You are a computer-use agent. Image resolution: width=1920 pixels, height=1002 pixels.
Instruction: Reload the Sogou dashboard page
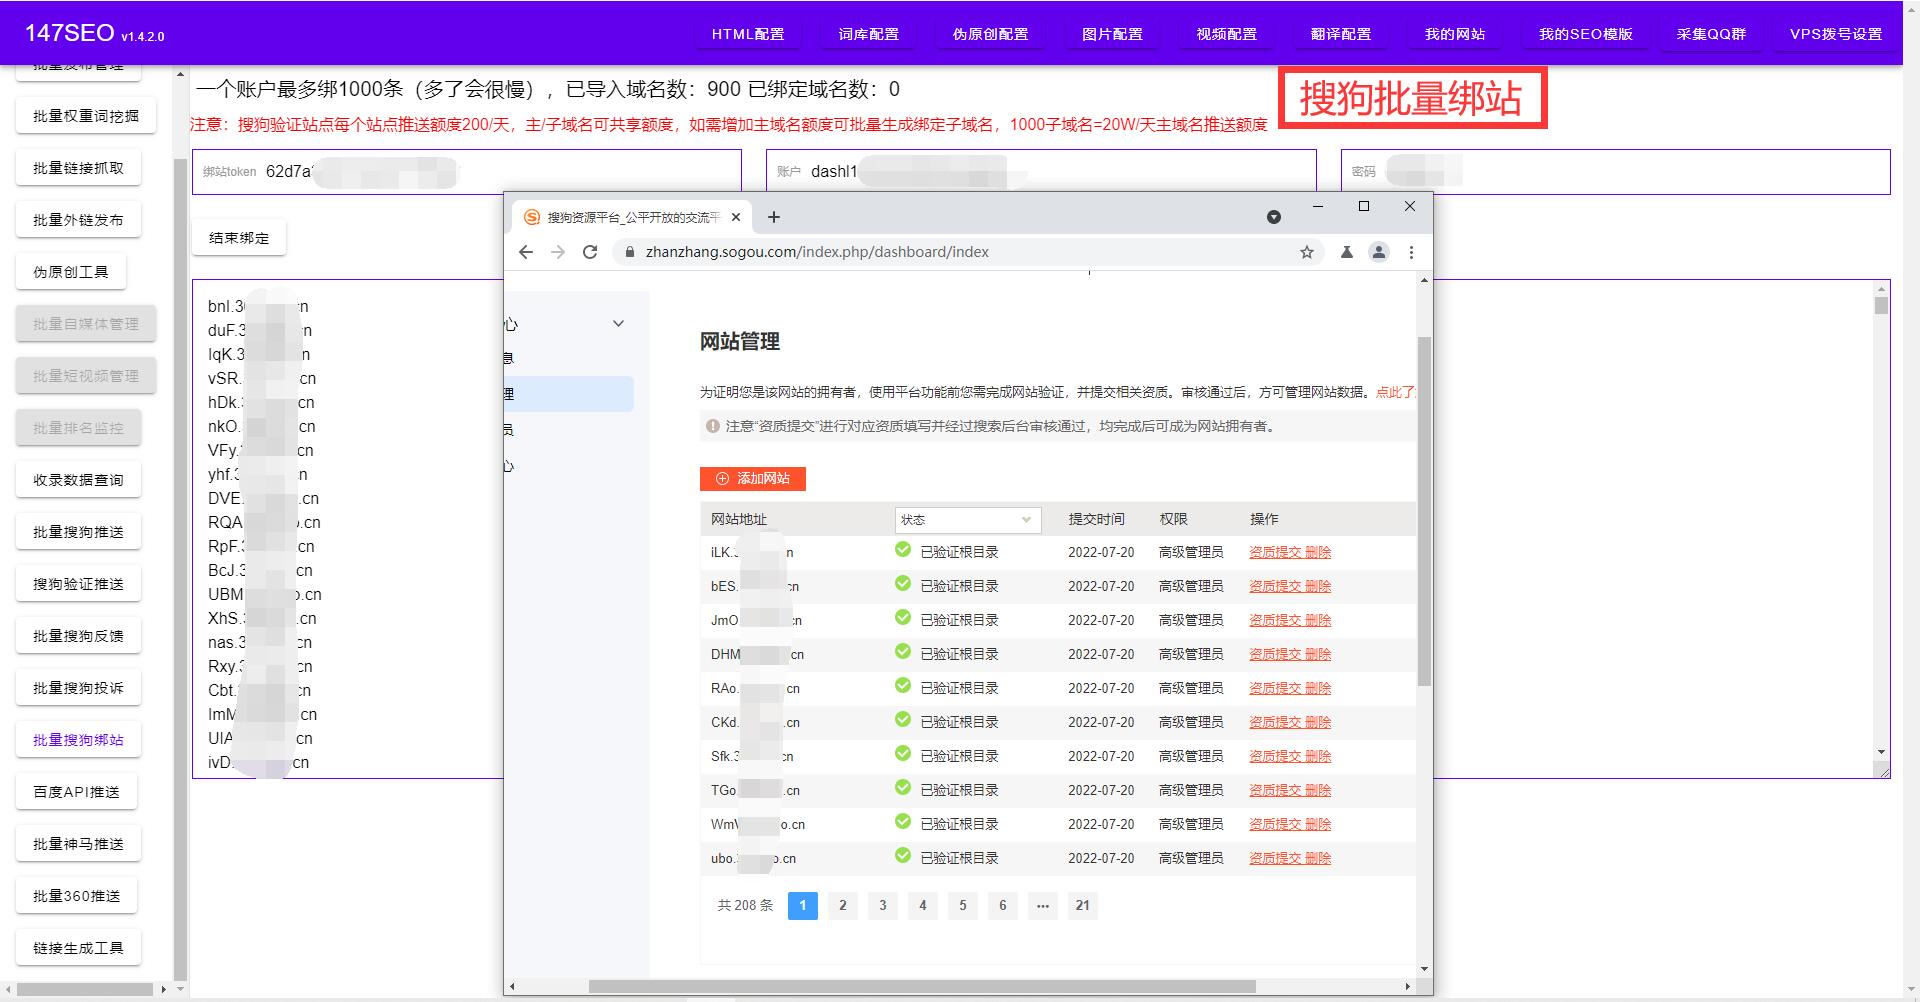(x=590, y=252)
